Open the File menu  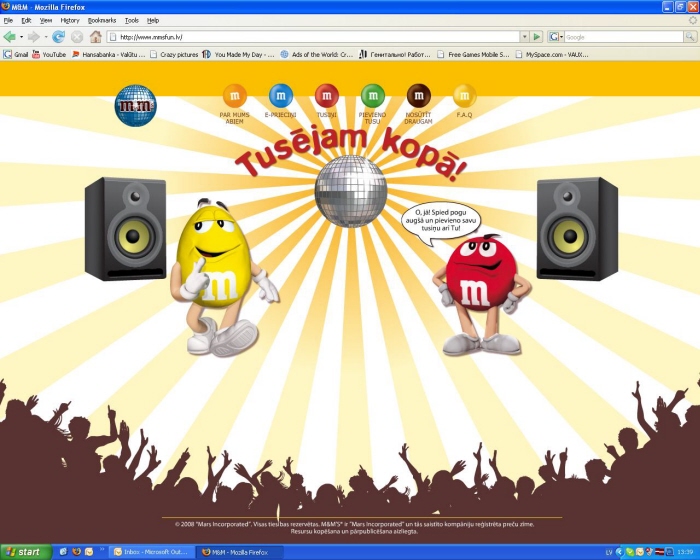pos(8,20)
